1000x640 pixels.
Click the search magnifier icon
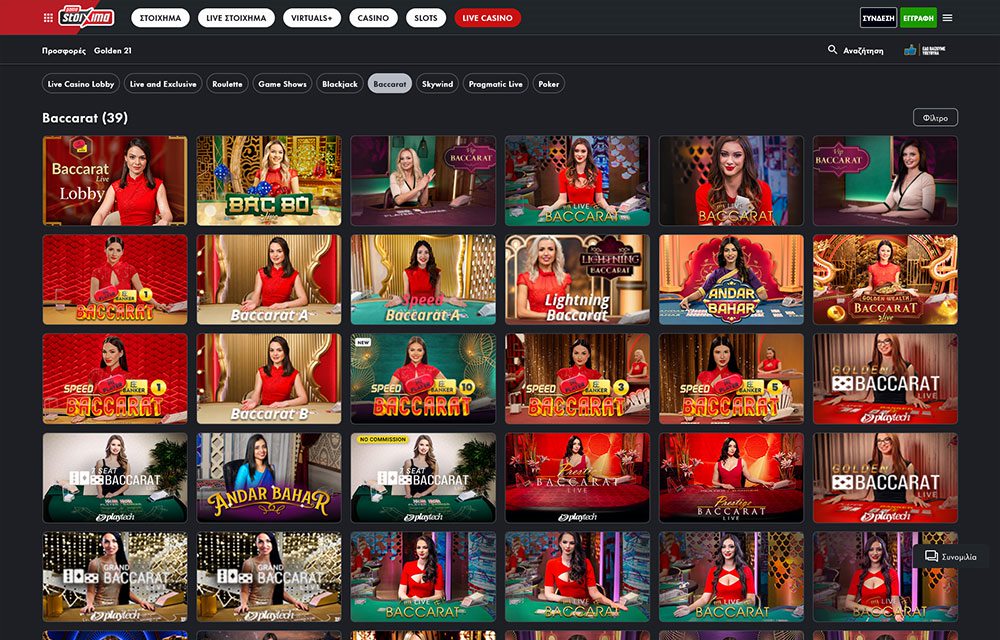point(832,50)
